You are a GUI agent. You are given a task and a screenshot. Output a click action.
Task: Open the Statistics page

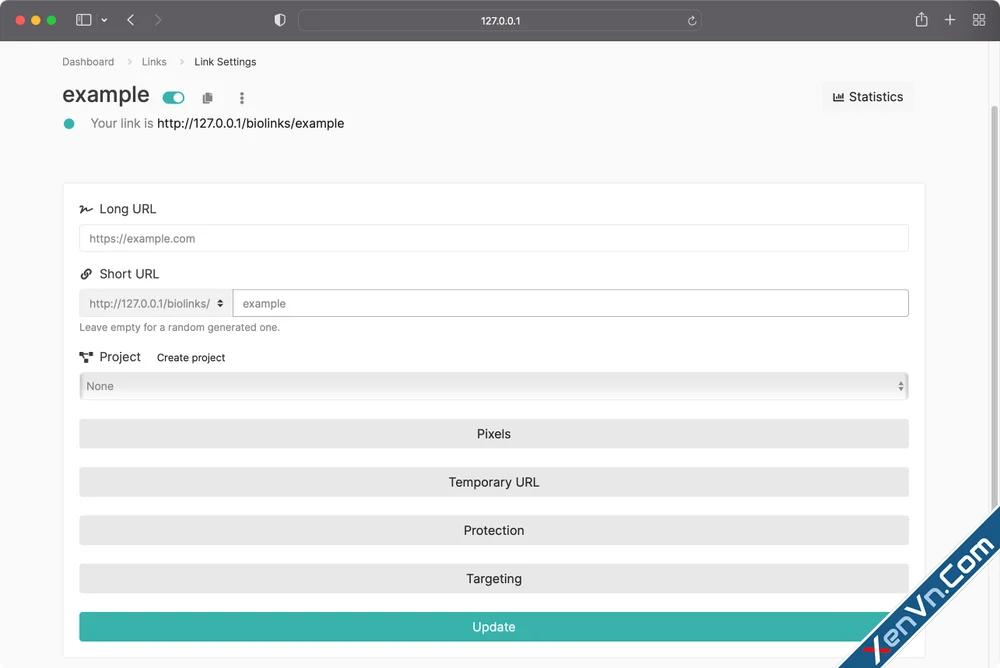coord(868,97)
